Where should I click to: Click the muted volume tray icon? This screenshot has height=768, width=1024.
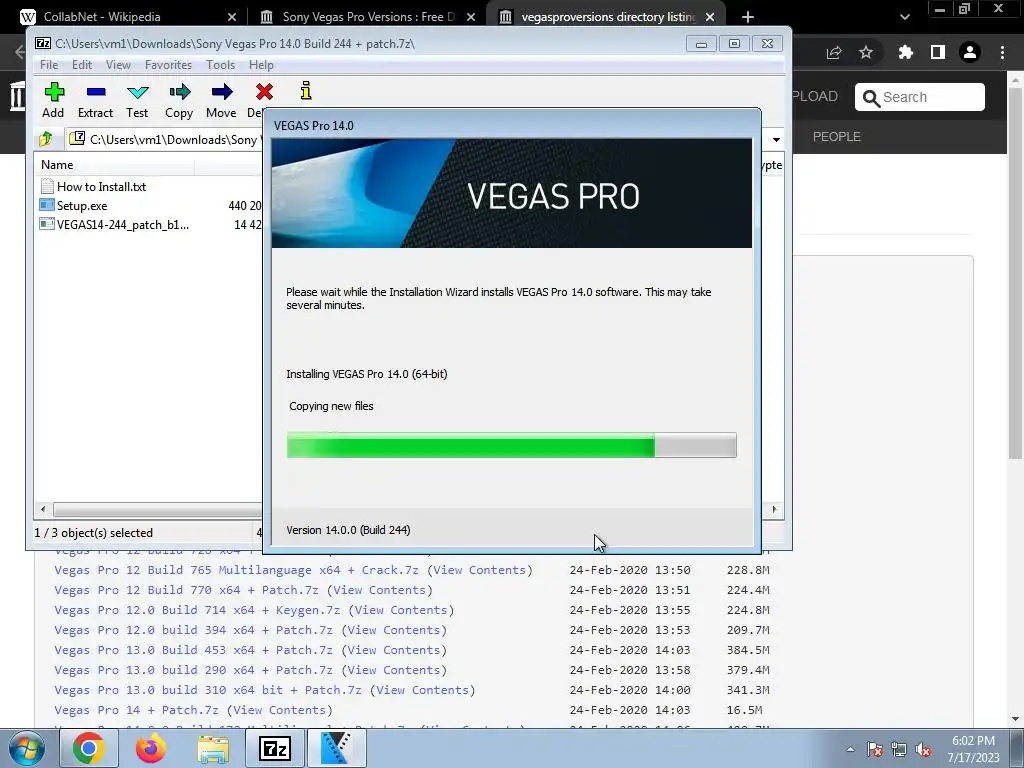coord(923,749)
